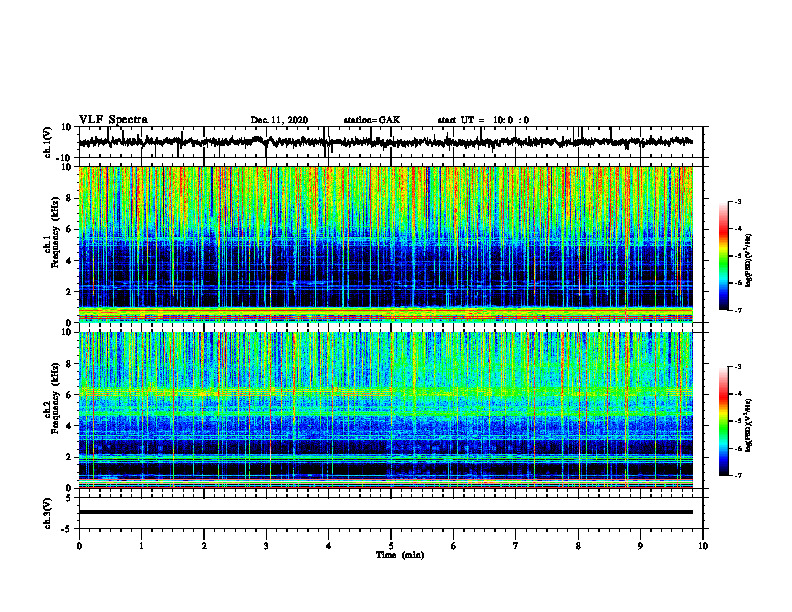Image resolution: width=792 pixels, height=612 pixels.
Task: Click the "-10" tick on the ch.1(V) axis
Action: coord(65,158)
